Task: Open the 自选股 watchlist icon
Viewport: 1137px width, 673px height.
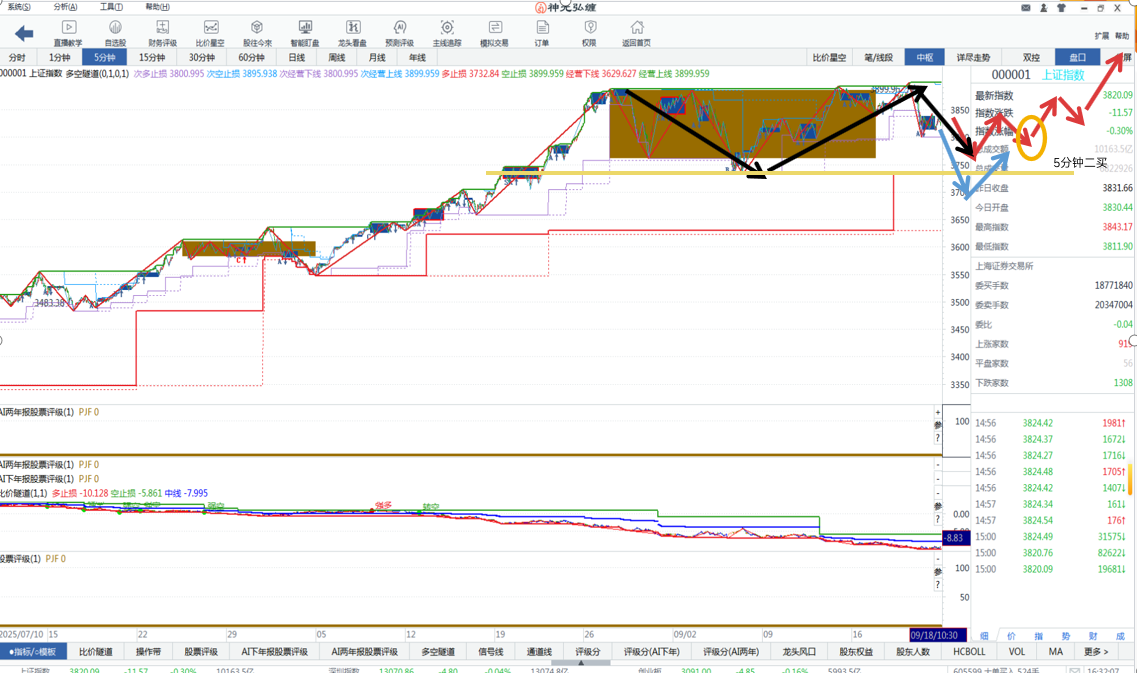Action: [115, 33]
